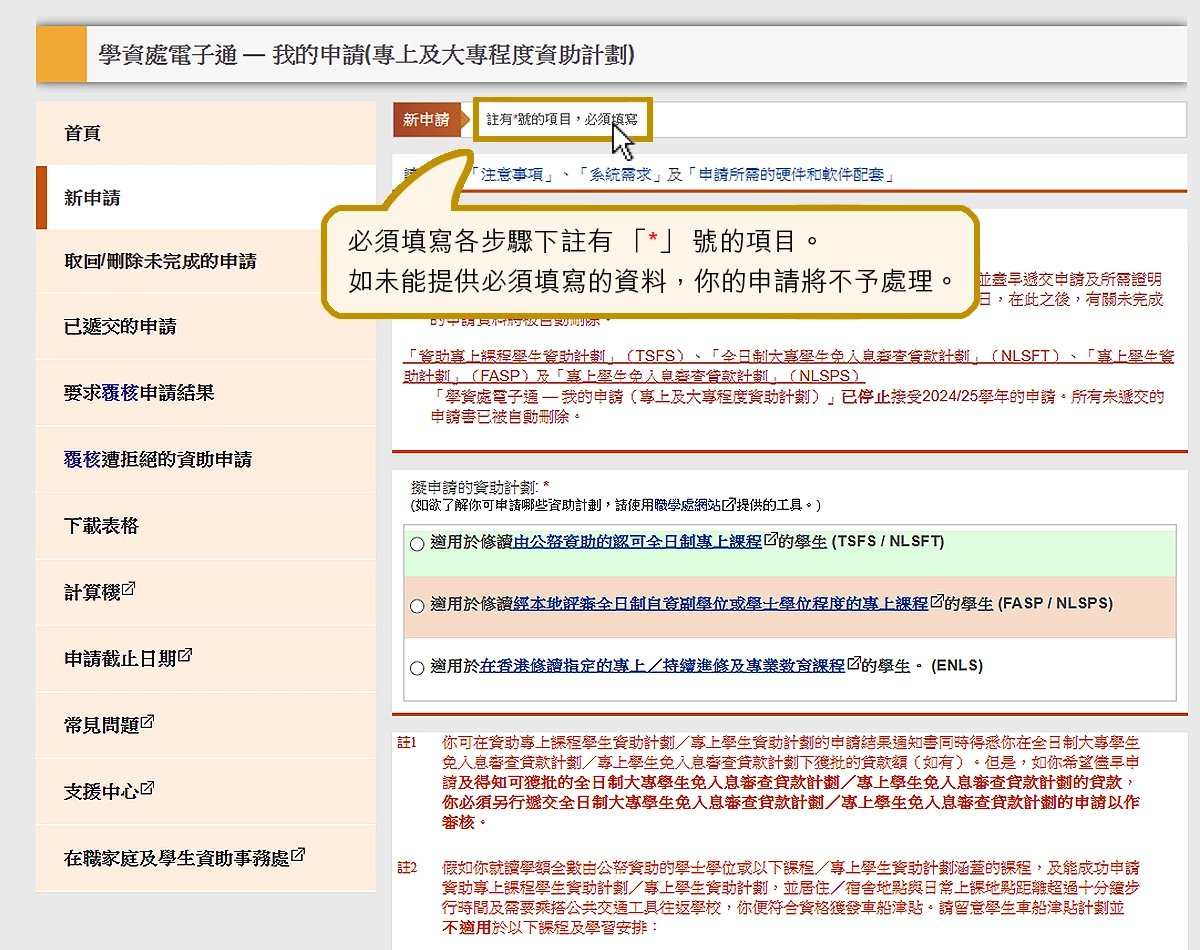Open the 常見問題 sidebar link
The image size is (1200, 950).
pos(206,724)
